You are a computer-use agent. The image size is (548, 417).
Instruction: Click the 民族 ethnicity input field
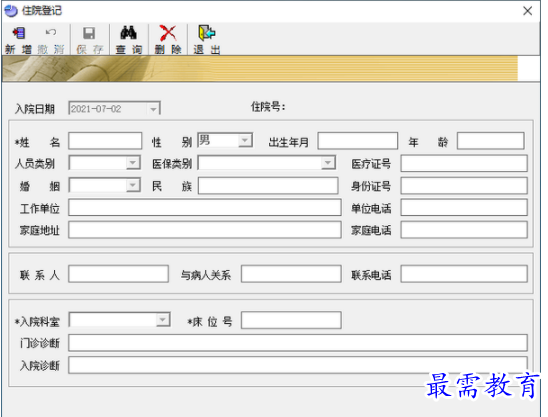[268, 186]
